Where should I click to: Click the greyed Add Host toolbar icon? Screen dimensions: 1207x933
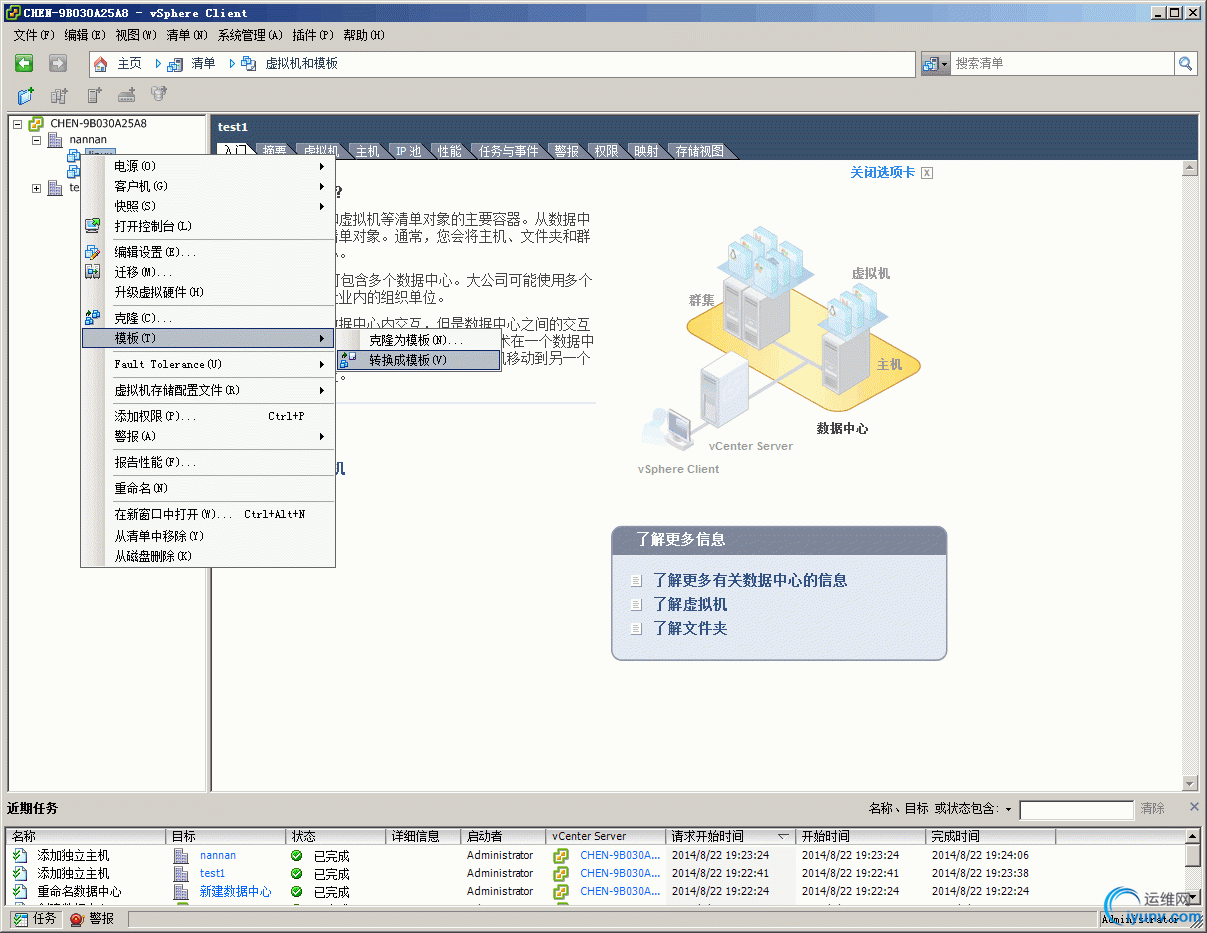coord(126,96)
